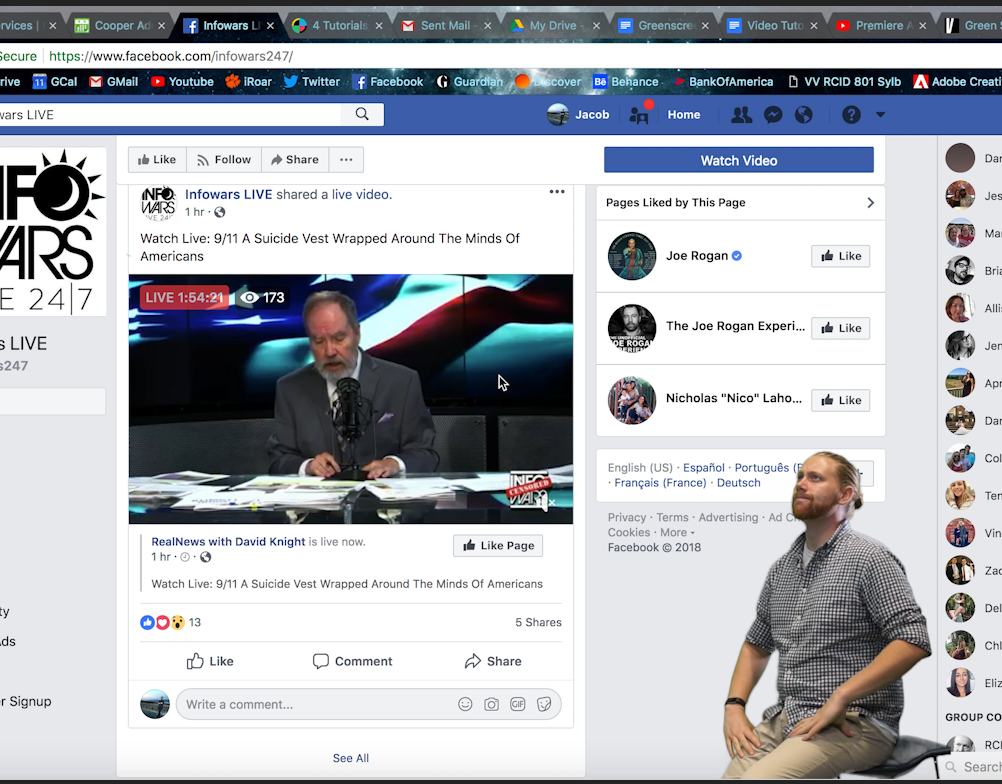Like the Infowars LIVE page
This screenshot has height=784, width=1002.
click(157, 160)
